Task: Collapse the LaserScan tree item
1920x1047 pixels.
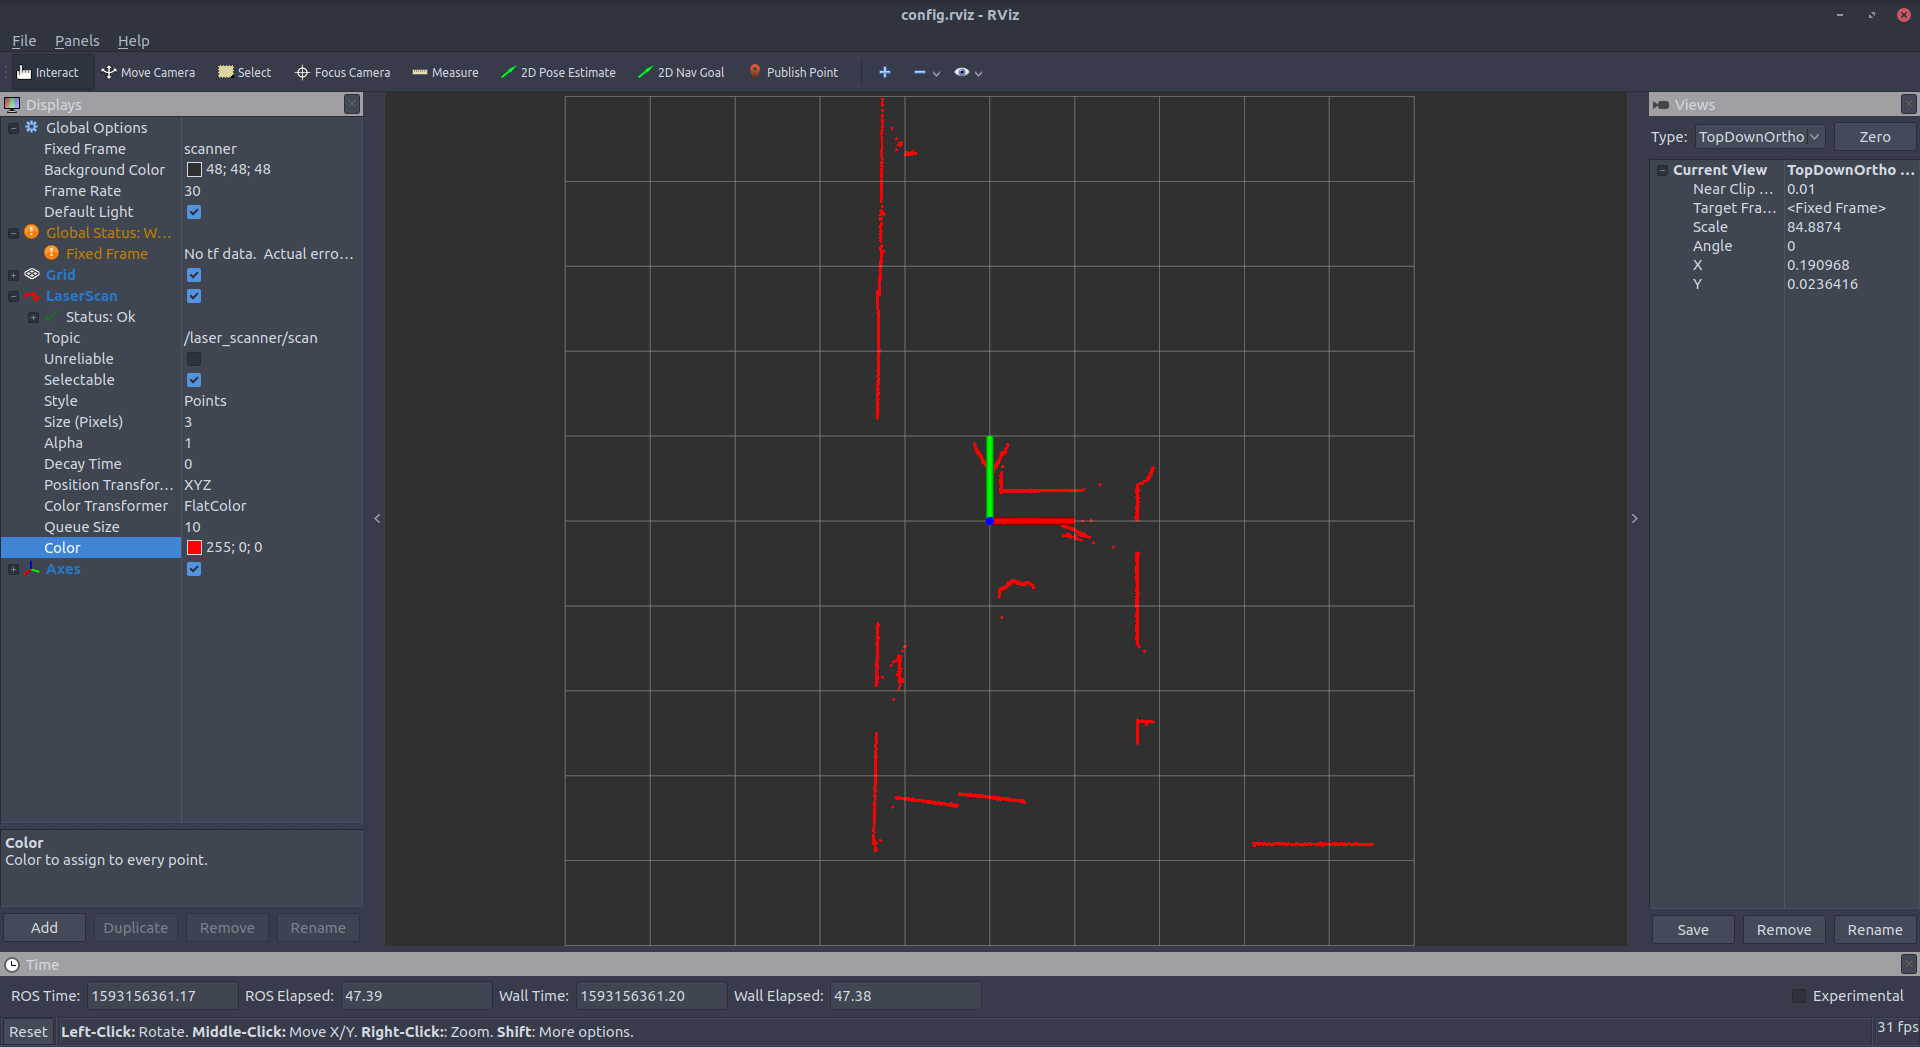Action: point(13,296)
